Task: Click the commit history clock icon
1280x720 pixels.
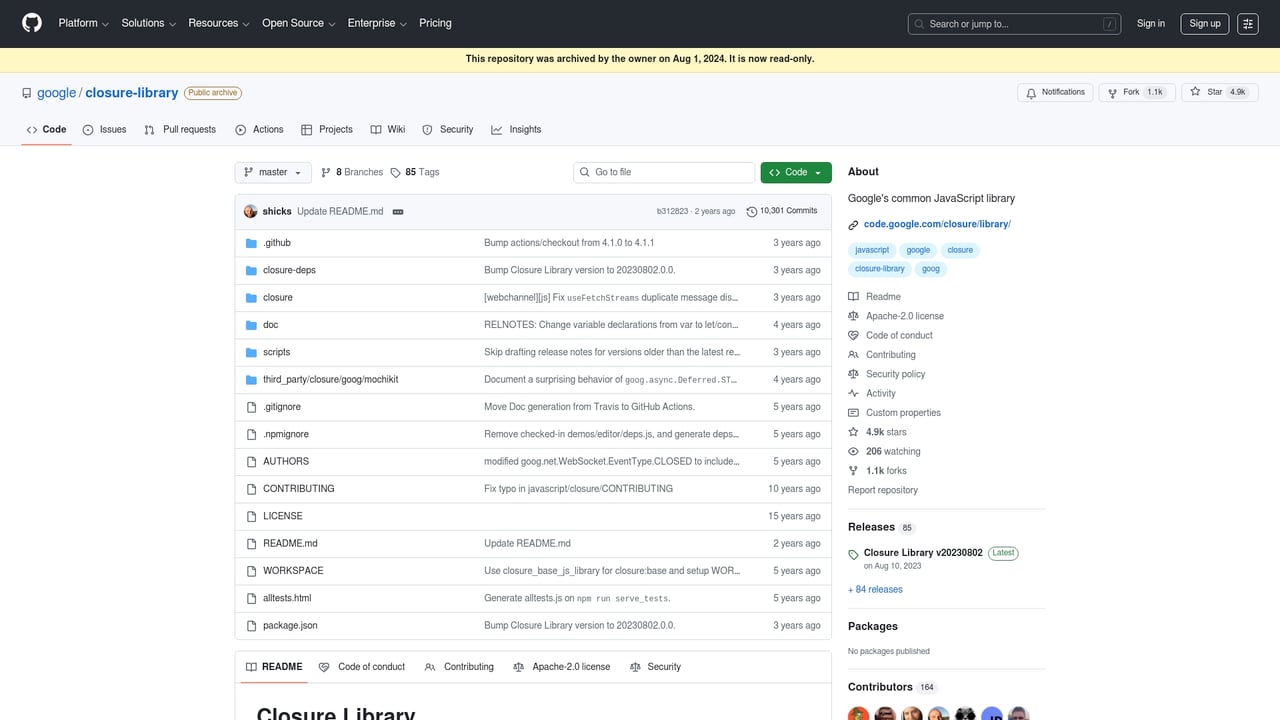Action: pyautogui.click(x=752, y=211)
